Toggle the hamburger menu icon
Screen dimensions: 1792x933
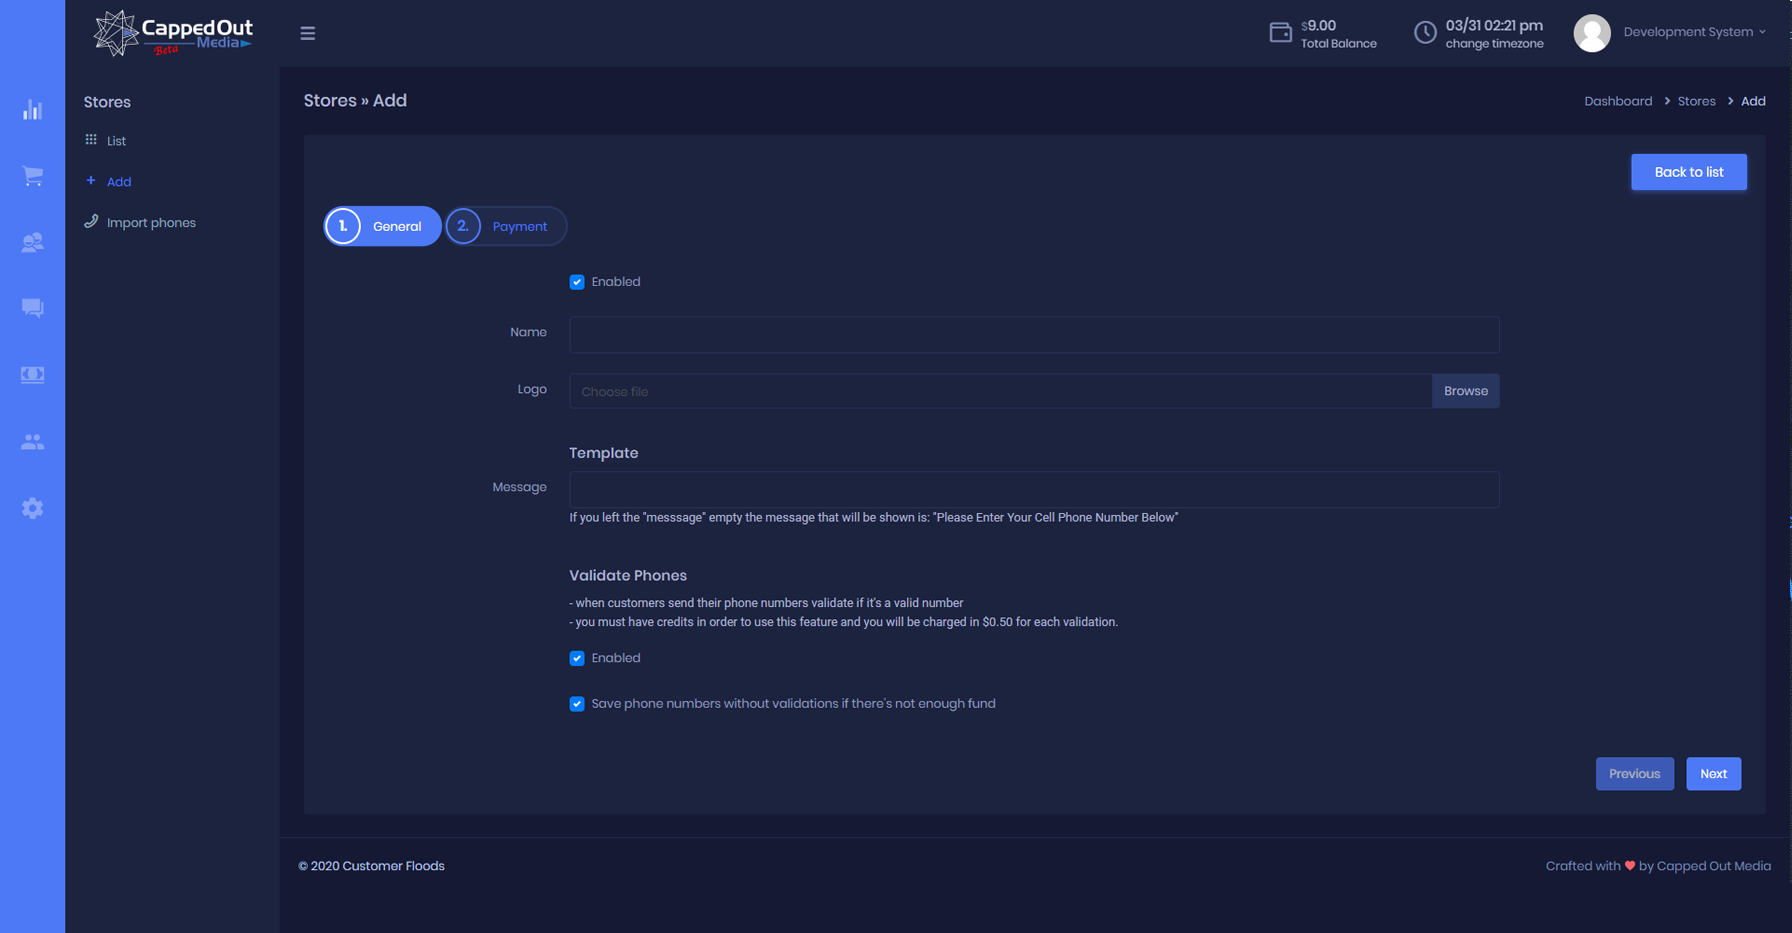308,33
